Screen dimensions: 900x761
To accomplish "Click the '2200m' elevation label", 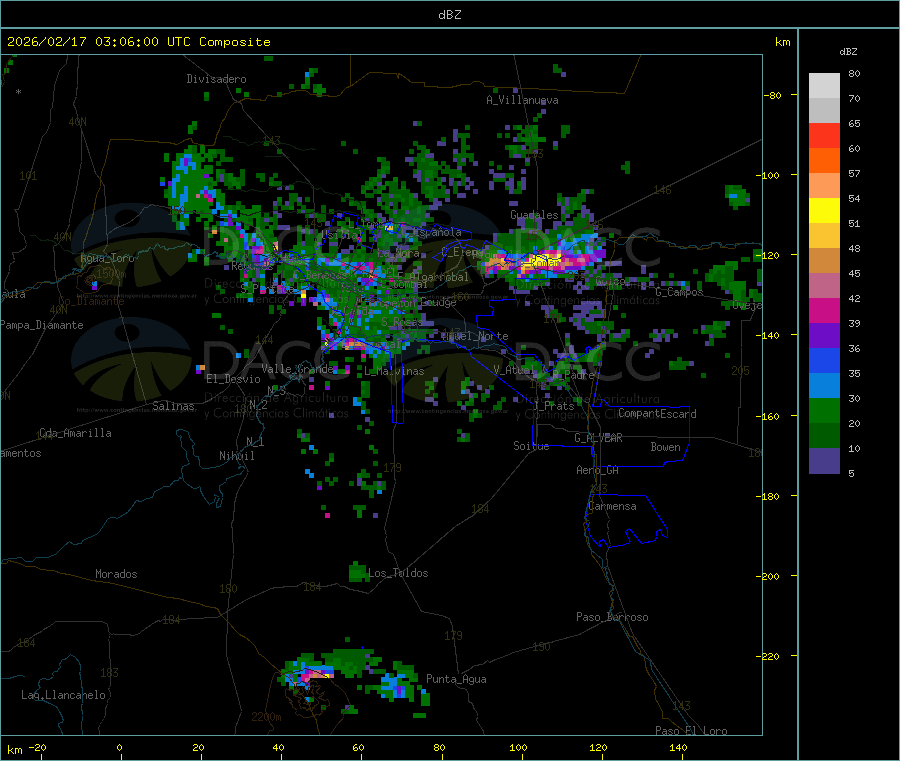I will point(266,717).
